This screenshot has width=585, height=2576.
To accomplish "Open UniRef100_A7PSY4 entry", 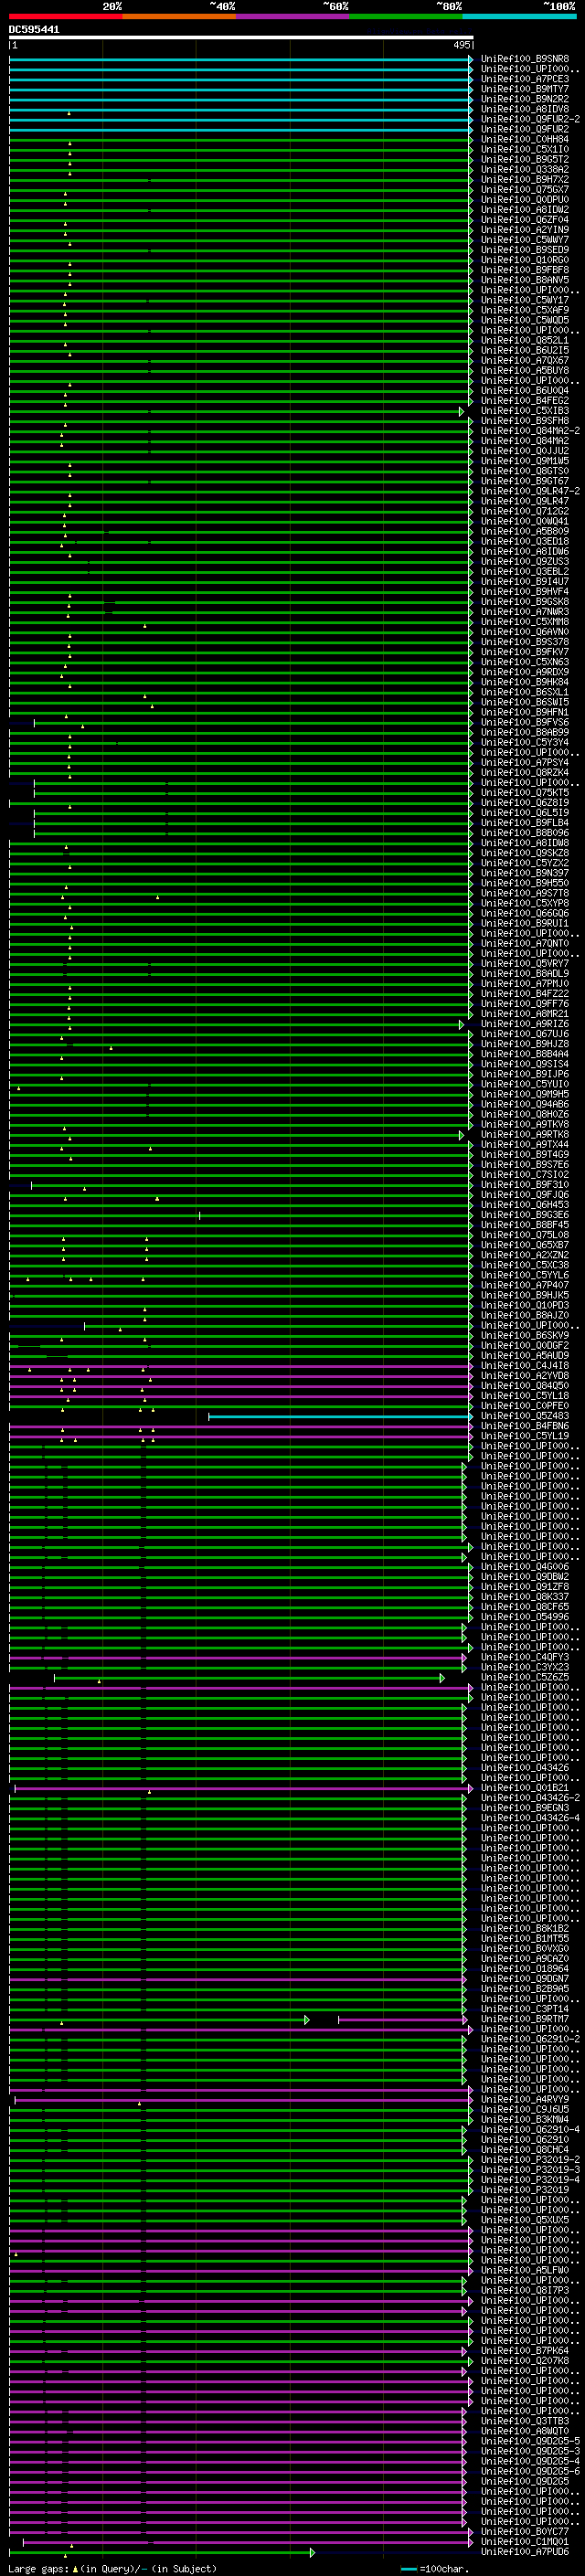I will (x=525, y=763).
